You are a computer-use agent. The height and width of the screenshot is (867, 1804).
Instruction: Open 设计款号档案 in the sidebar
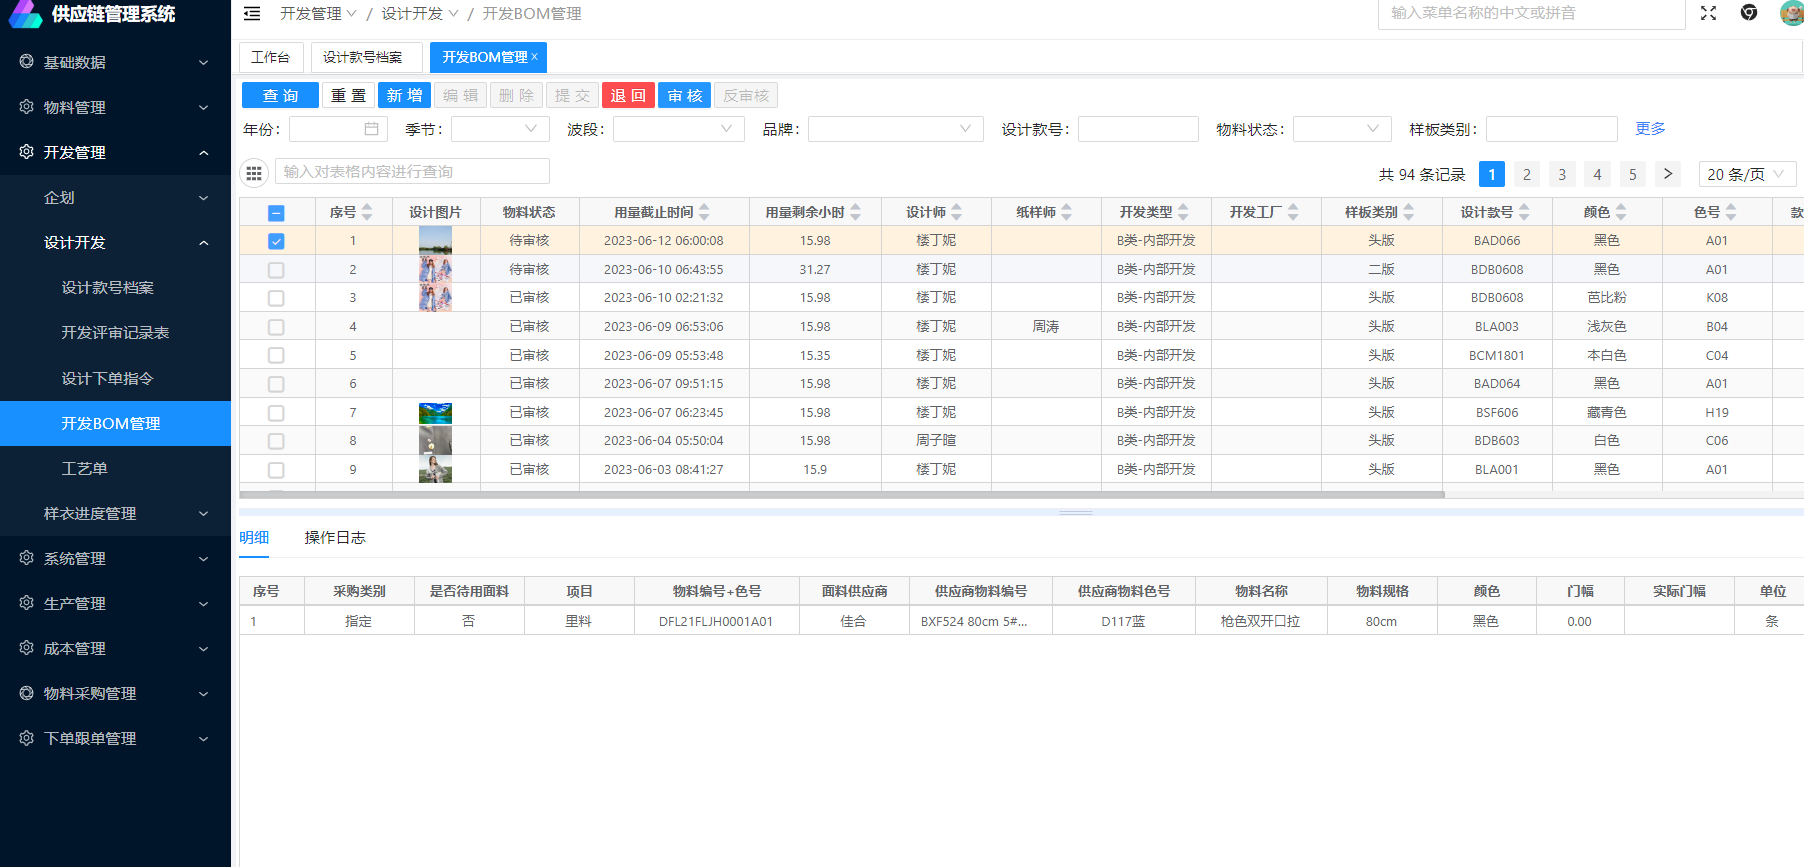[108, 288]
